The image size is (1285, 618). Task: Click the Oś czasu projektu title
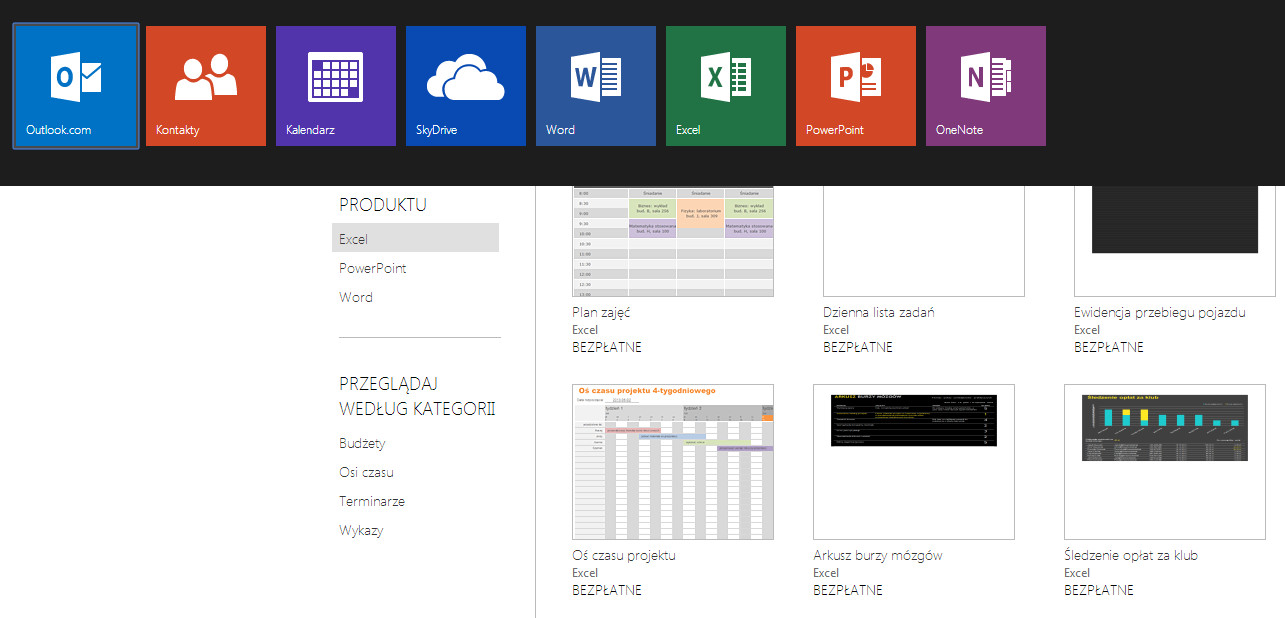coord(624,556)
